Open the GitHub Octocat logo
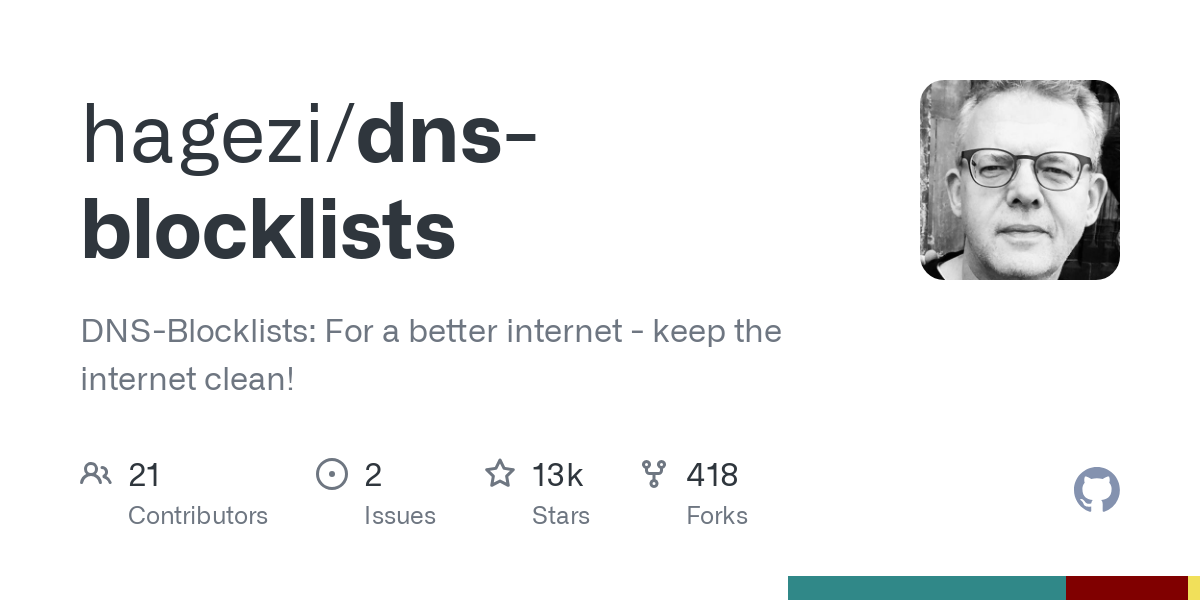1200x600 pixels. [1097, 491]
